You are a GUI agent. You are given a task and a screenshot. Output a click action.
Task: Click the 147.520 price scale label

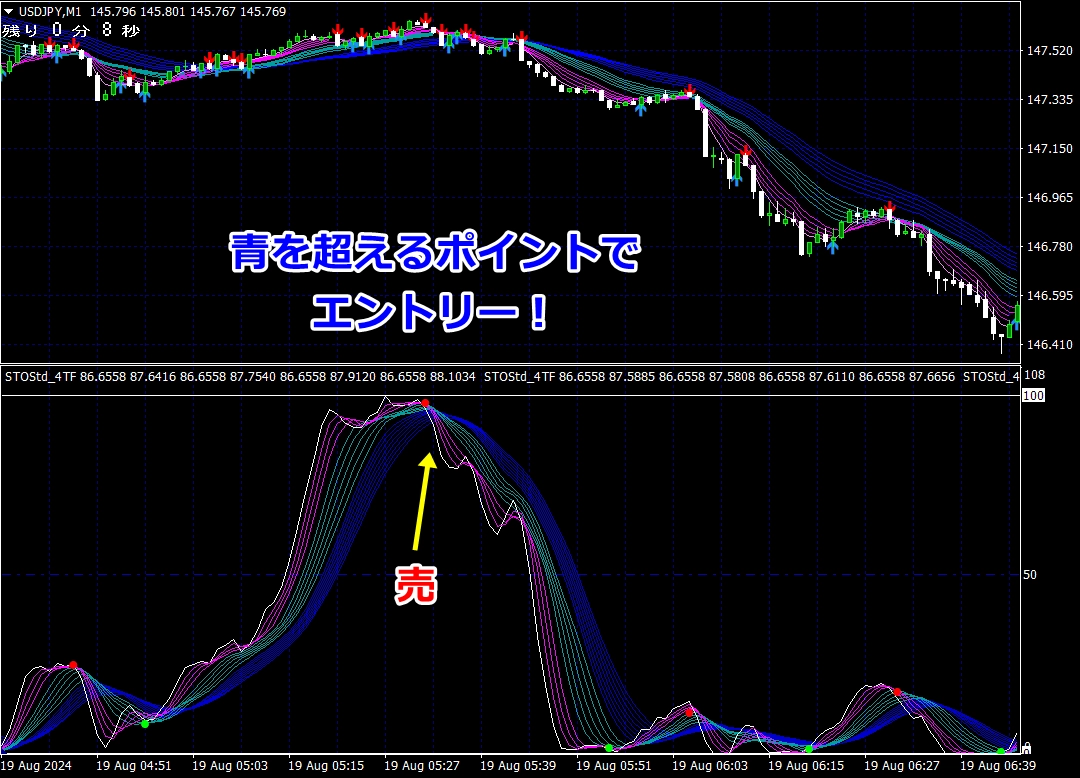[x=1049, y=50]
